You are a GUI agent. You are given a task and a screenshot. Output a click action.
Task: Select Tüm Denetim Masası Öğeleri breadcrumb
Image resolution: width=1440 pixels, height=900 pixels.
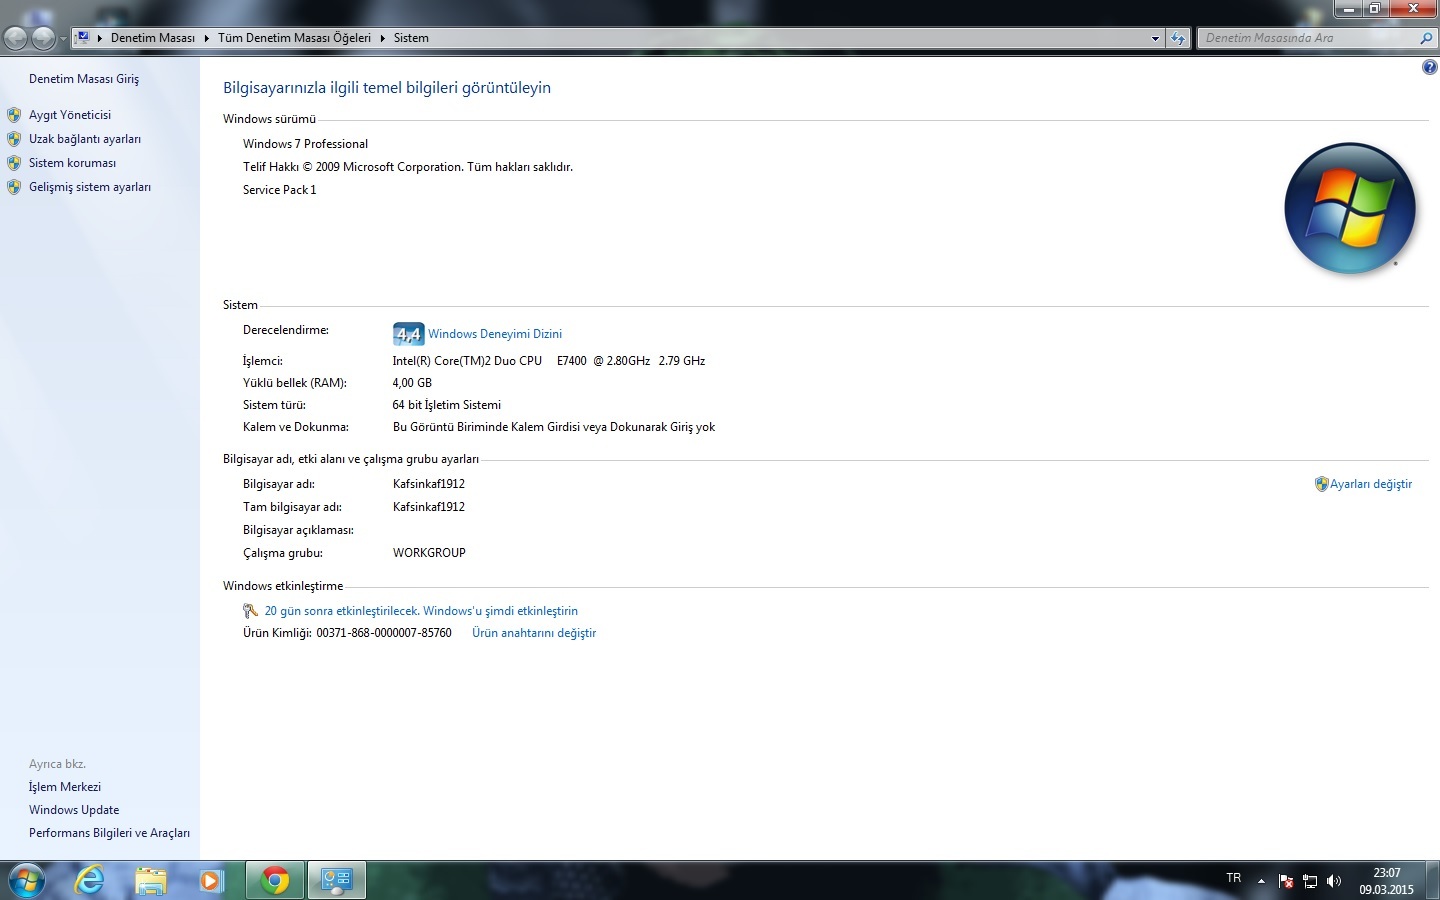coord(294,38)
